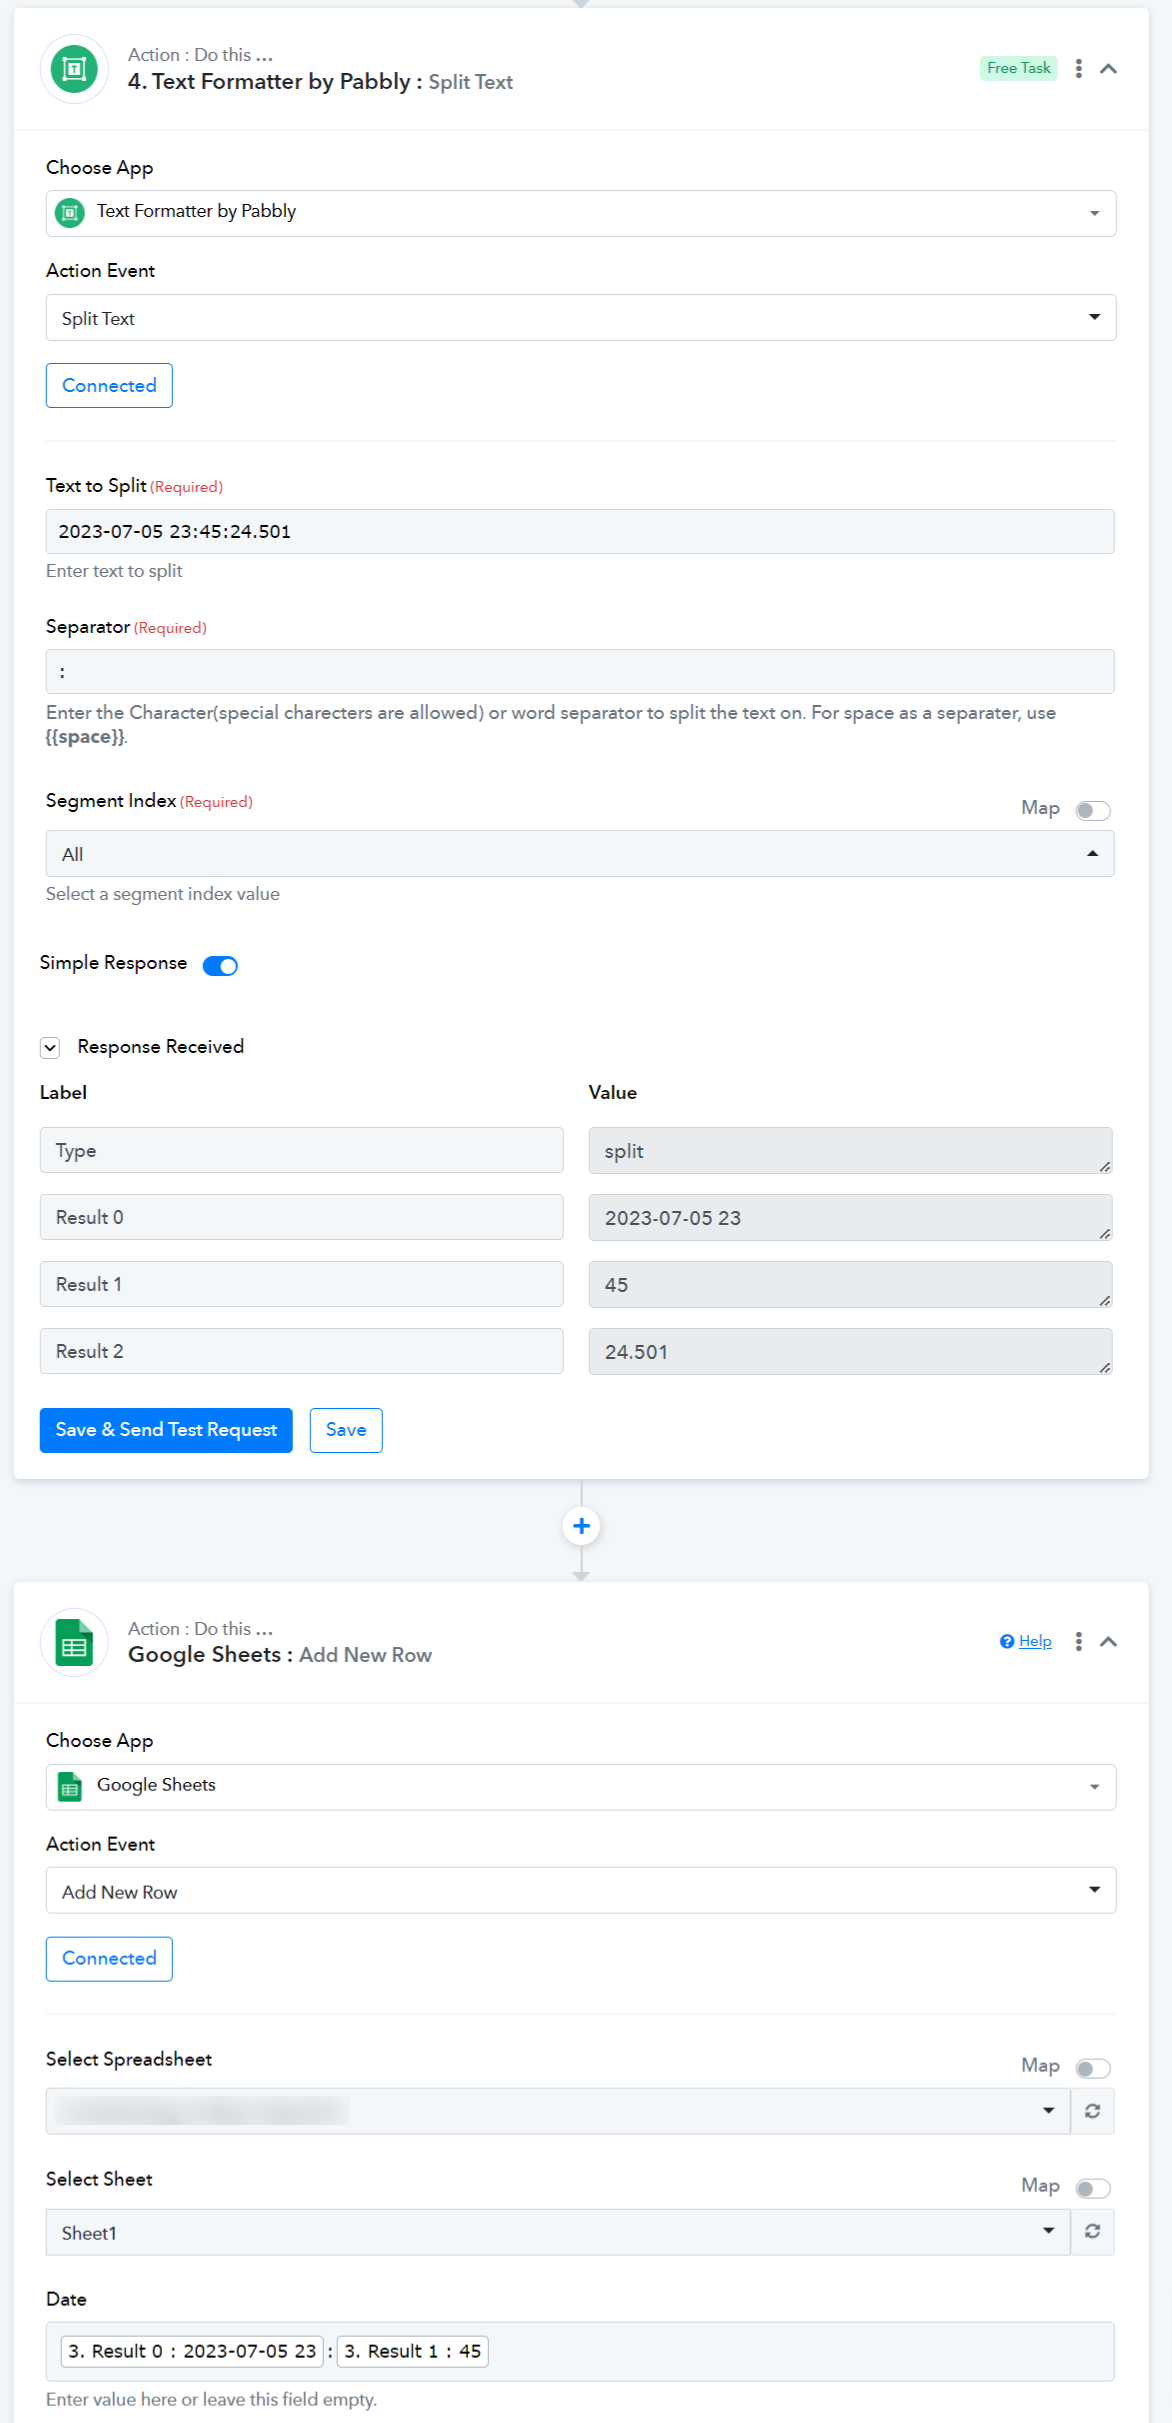Click the Connected button under Split Text
Image resolution: width=1172 pixels, height=2423 pixels.
click(x=109, y=386)
